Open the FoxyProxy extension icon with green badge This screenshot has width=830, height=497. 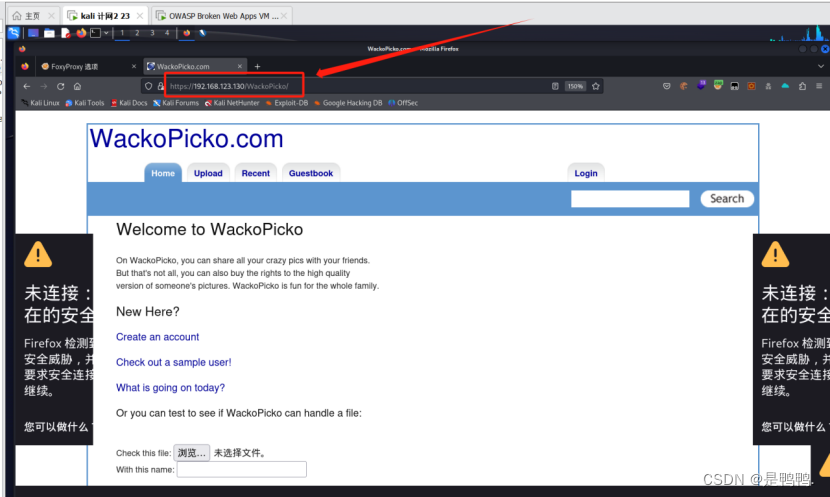click(x=718, y=85)
